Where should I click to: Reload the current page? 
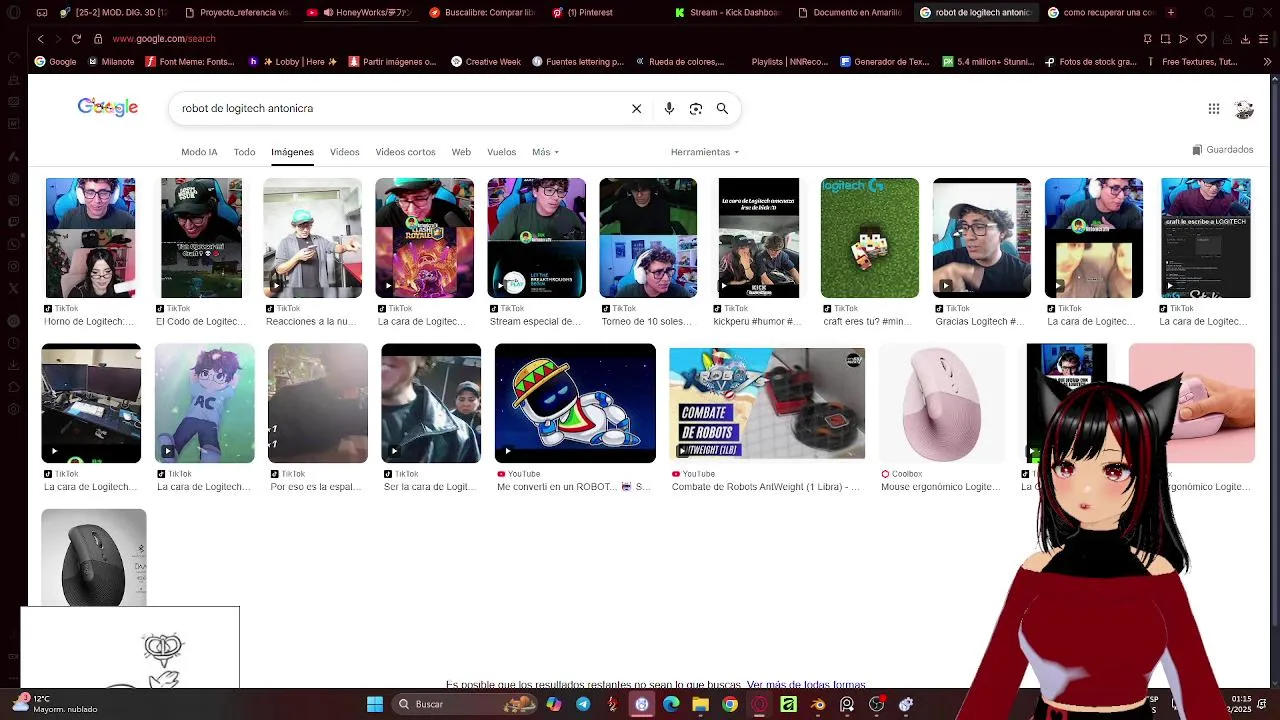click(x=76, y=38)
